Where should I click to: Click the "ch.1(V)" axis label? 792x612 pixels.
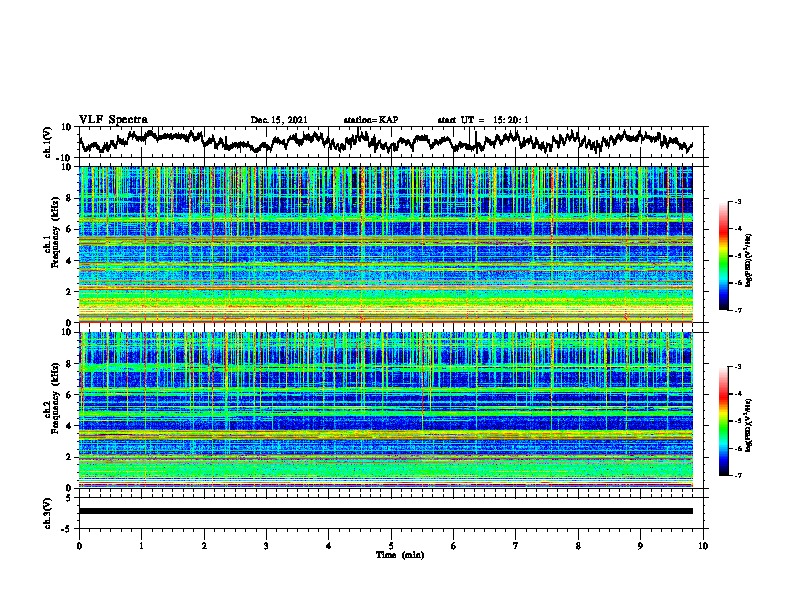(x=48, y=142)
